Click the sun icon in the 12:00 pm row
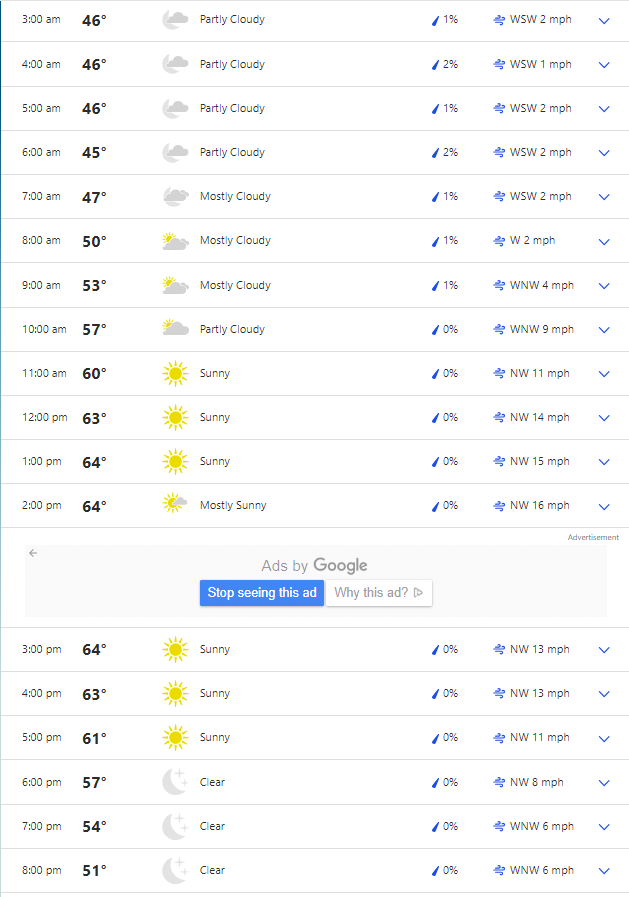This screenshot has width=629, height=897. (x=175, y=418)
